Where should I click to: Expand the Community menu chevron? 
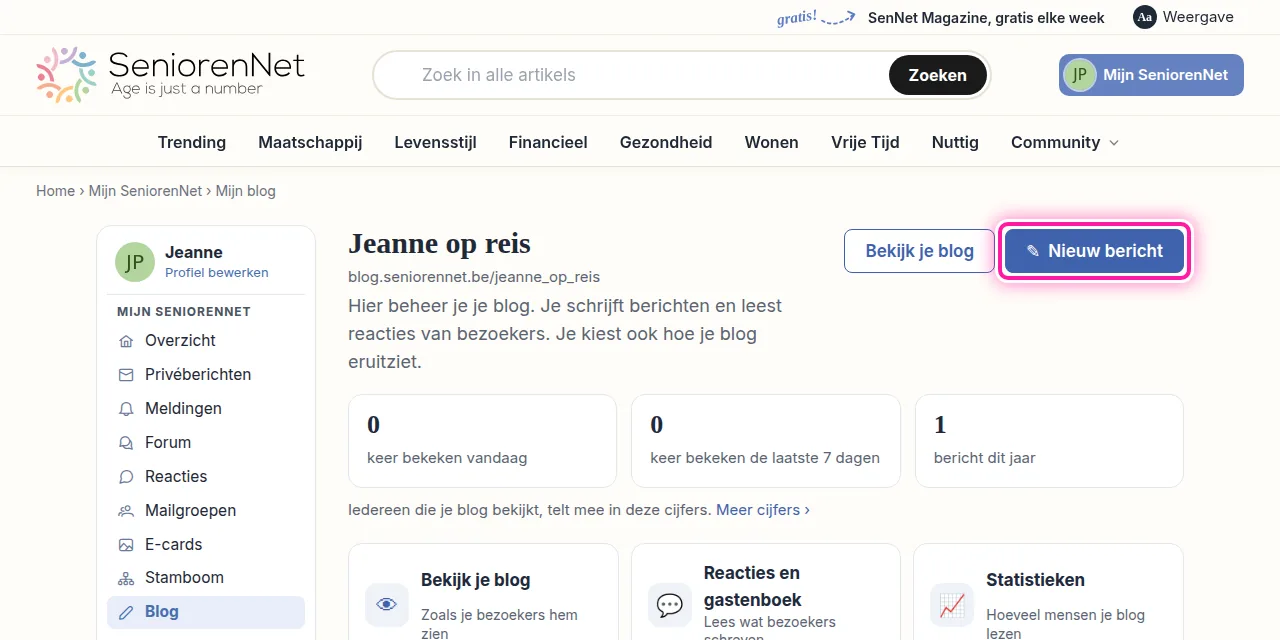click(1114, 143)
